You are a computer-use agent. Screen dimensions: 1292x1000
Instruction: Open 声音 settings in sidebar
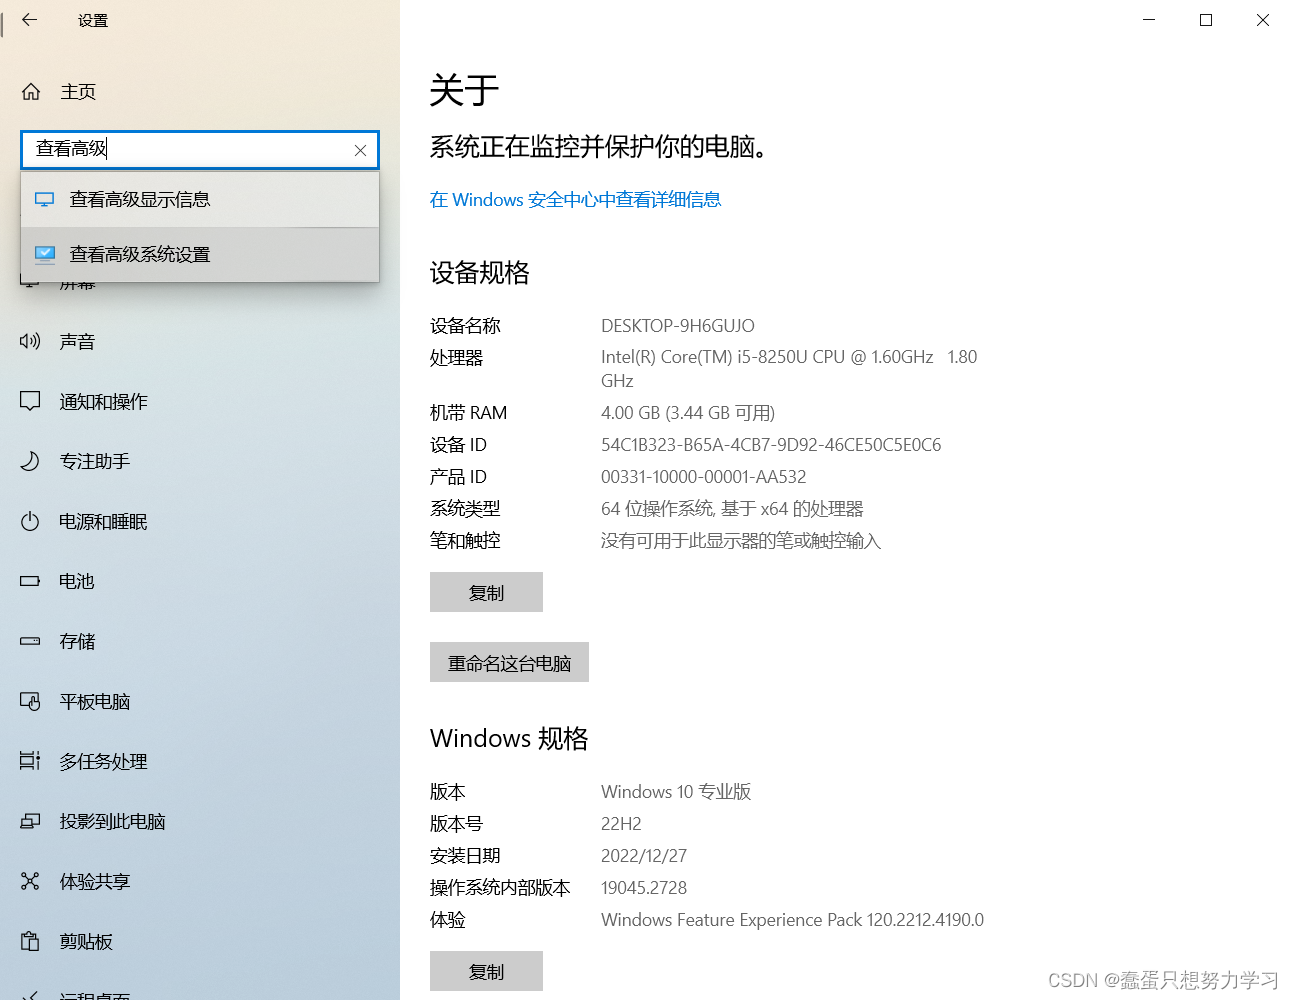(77, 341)
